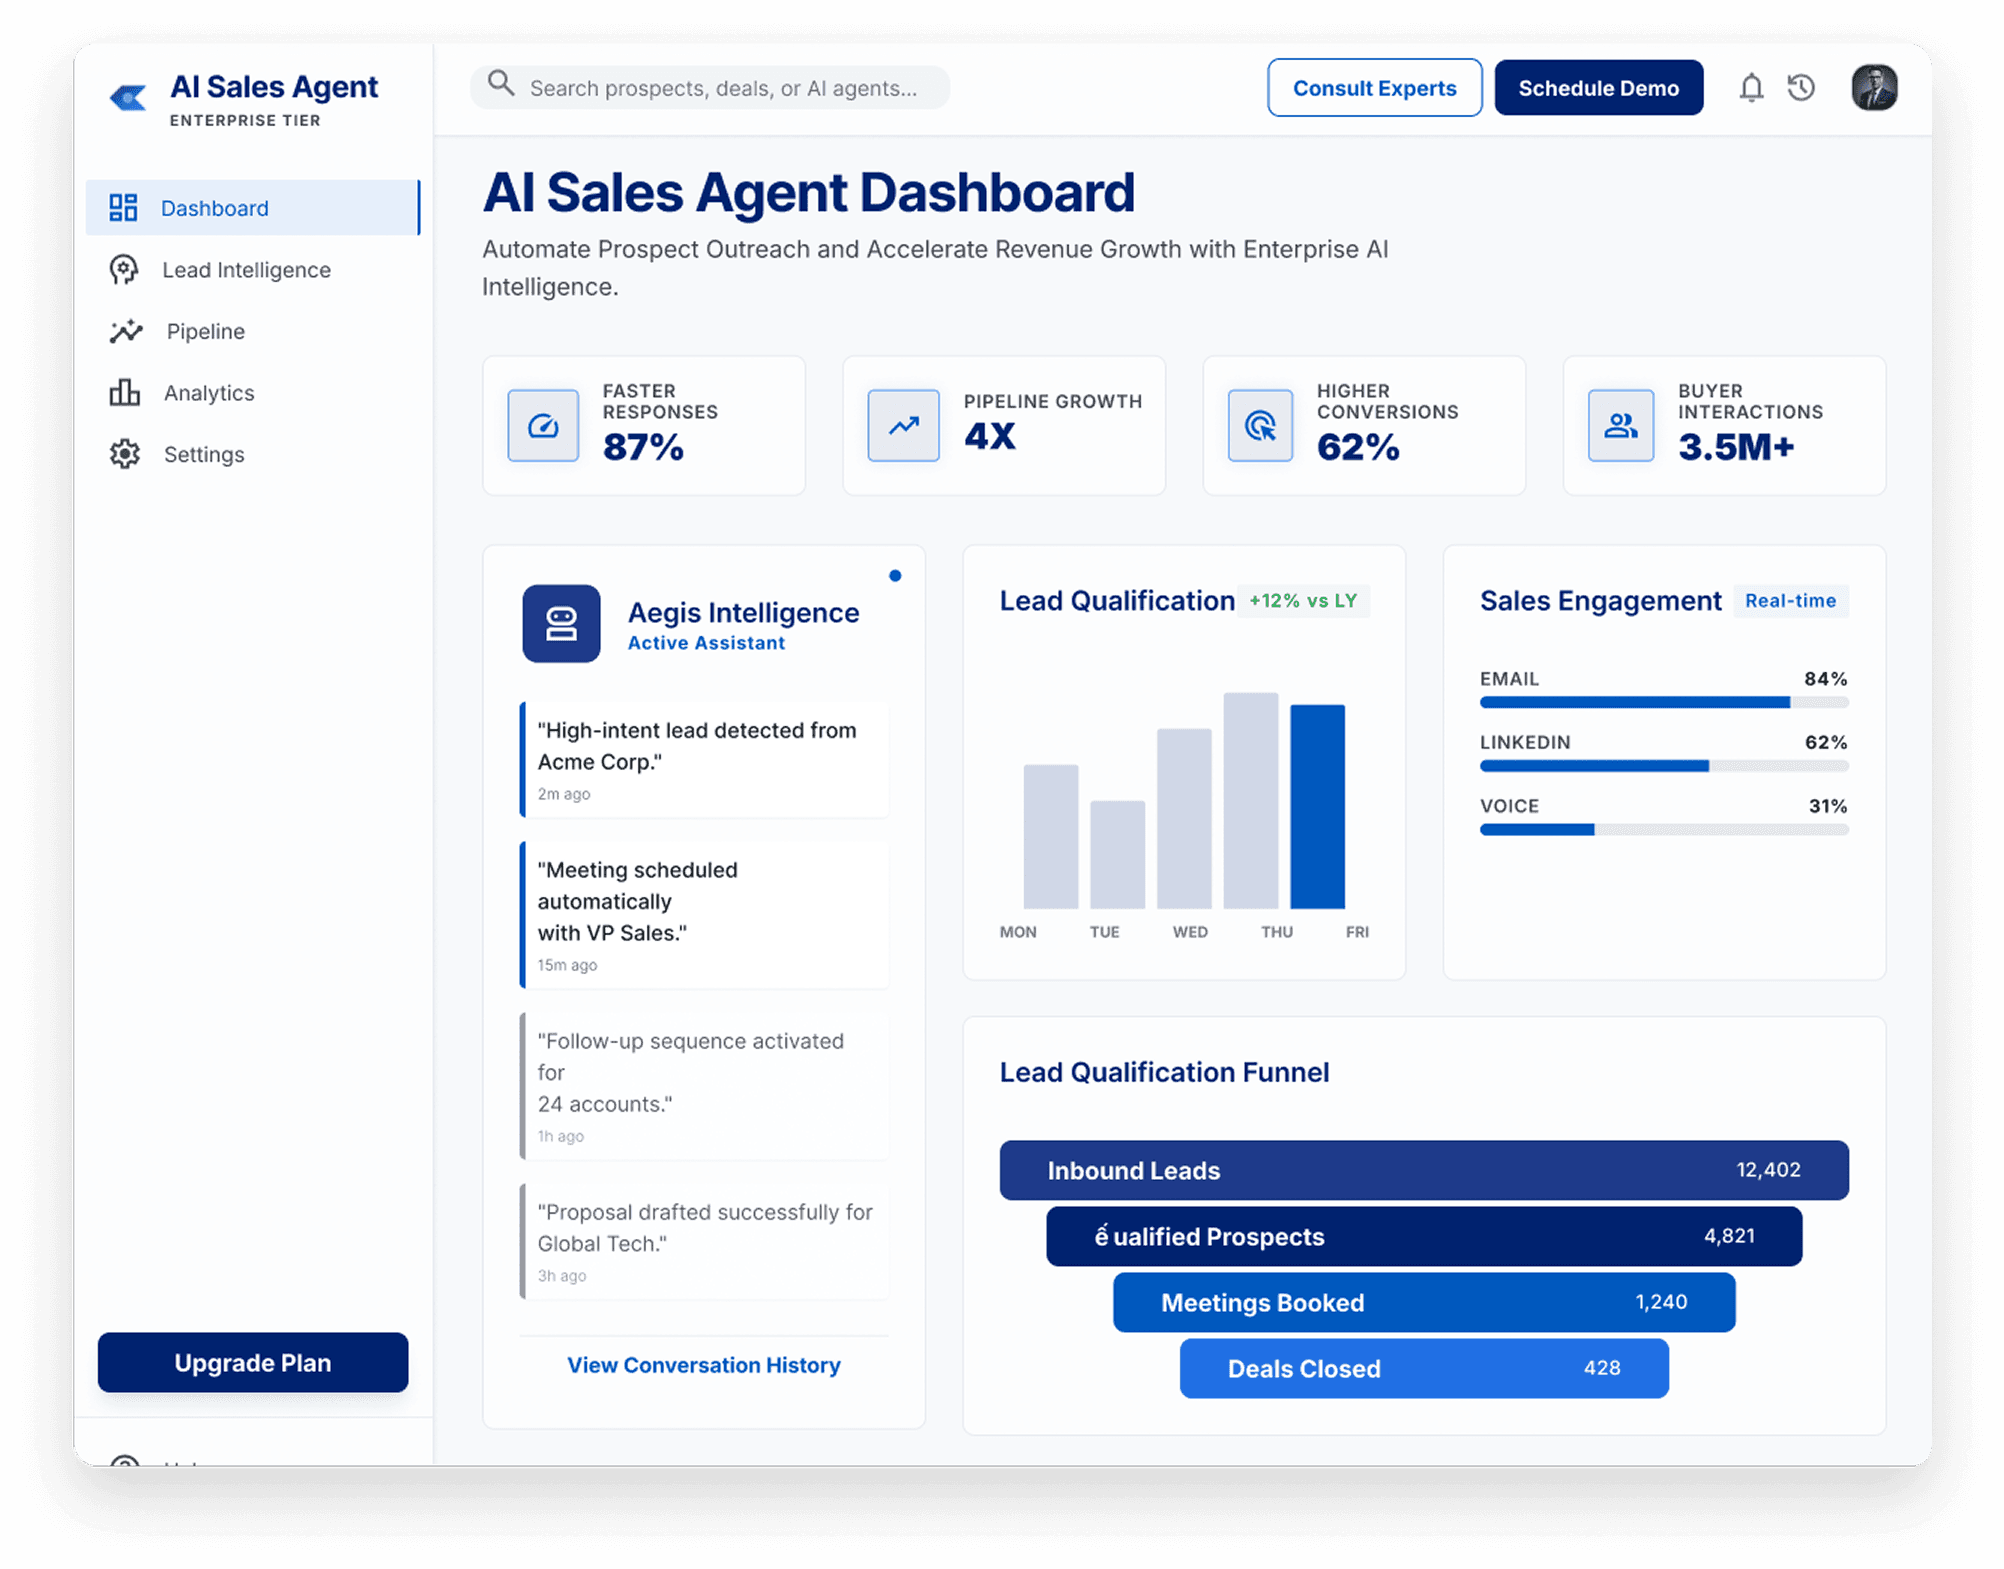2004x1569 pixels.
Task: Open the Meeting scheduled with VP Sales message
Action: (704, 915)
